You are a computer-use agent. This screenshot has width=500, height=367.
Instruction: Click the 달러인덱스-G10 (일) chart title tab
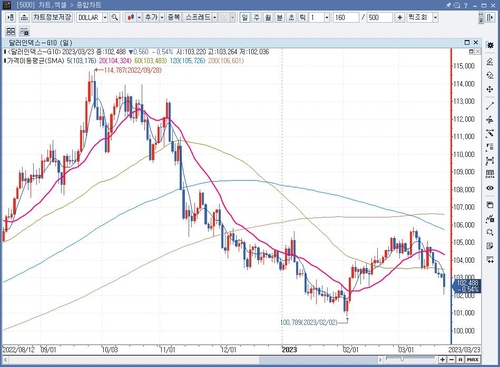pos(40,43)
